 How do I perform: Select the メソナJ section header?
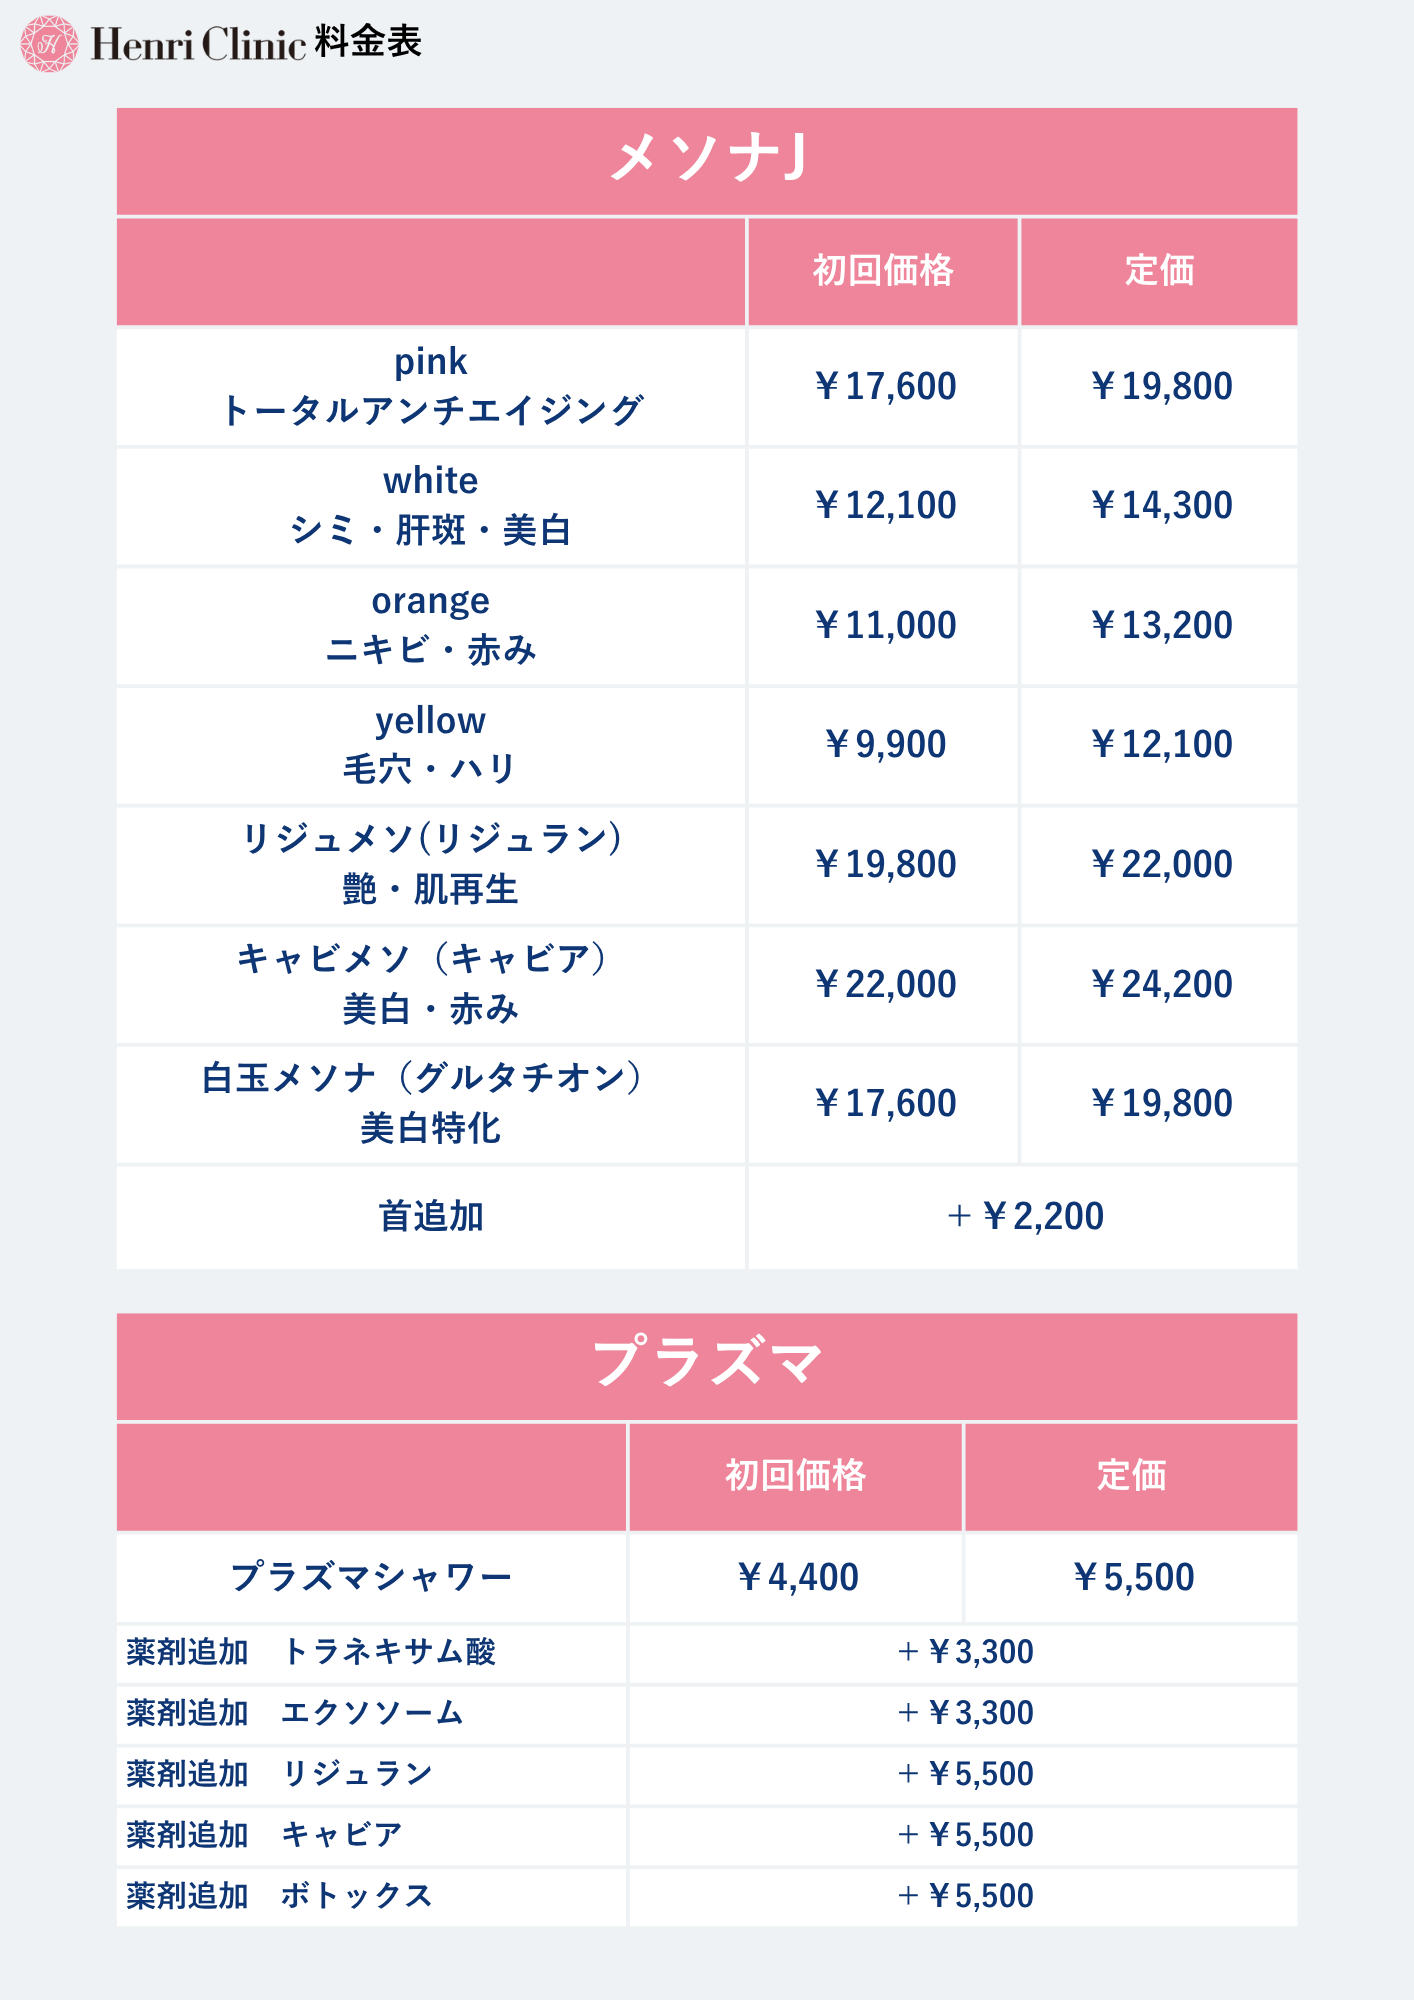pos(707,161)
